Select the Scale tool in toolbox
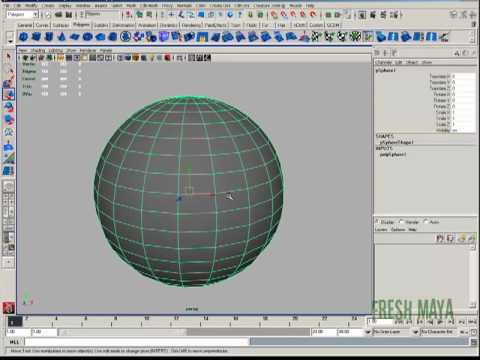 tap(9, 120)
